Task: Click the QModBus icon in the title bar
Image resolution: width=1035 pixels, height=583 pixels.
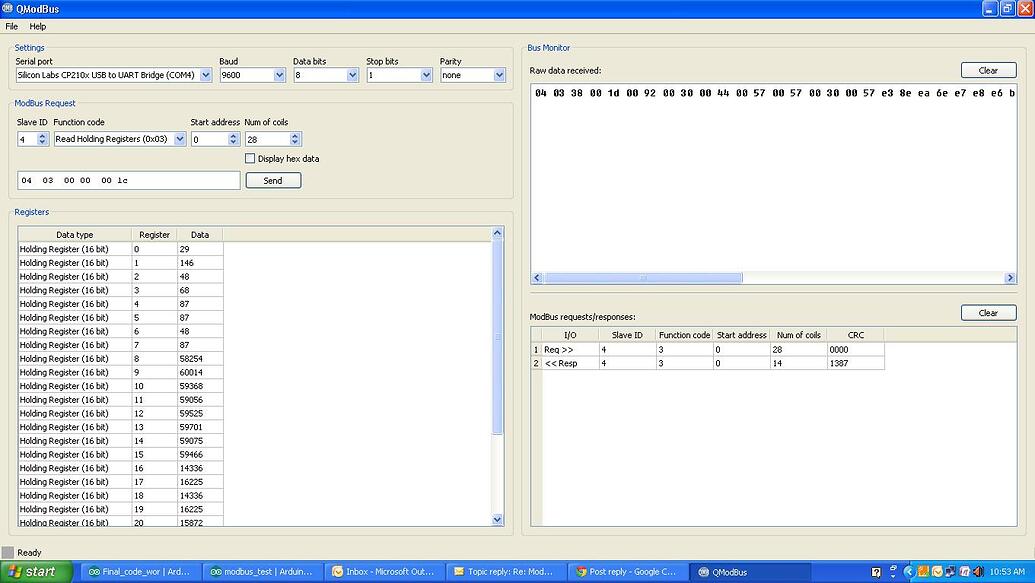Action: [x=8, y=8]
